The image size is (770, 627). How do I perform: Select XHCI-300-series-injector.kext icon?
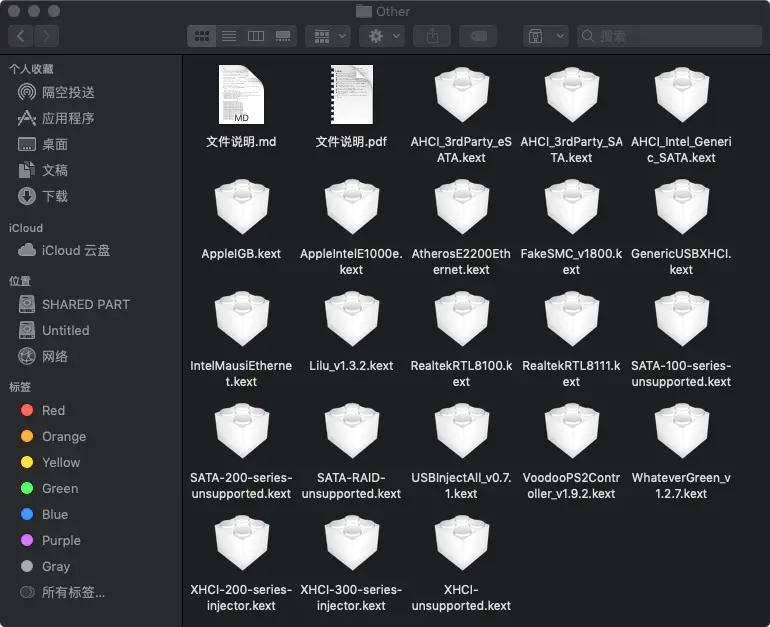[352, 543]
